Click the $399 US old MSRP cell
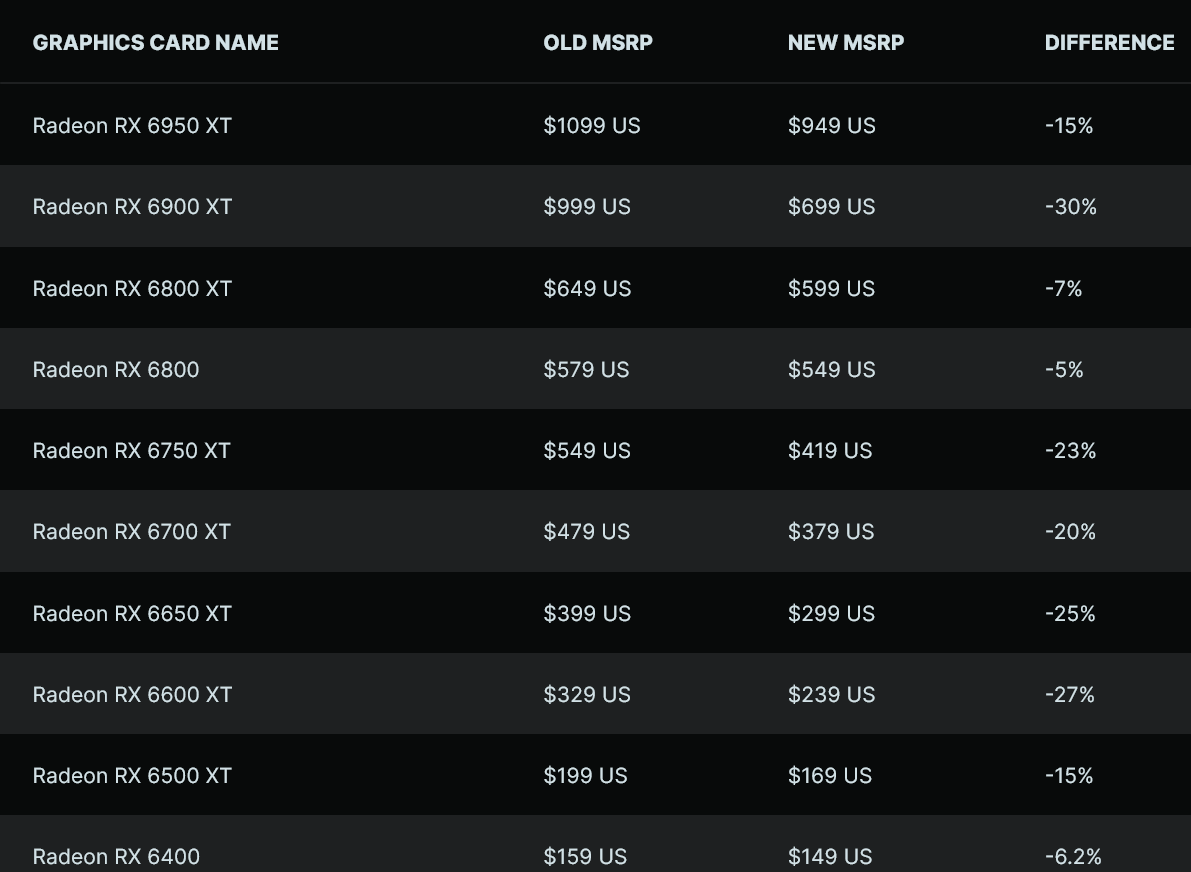 587,614
